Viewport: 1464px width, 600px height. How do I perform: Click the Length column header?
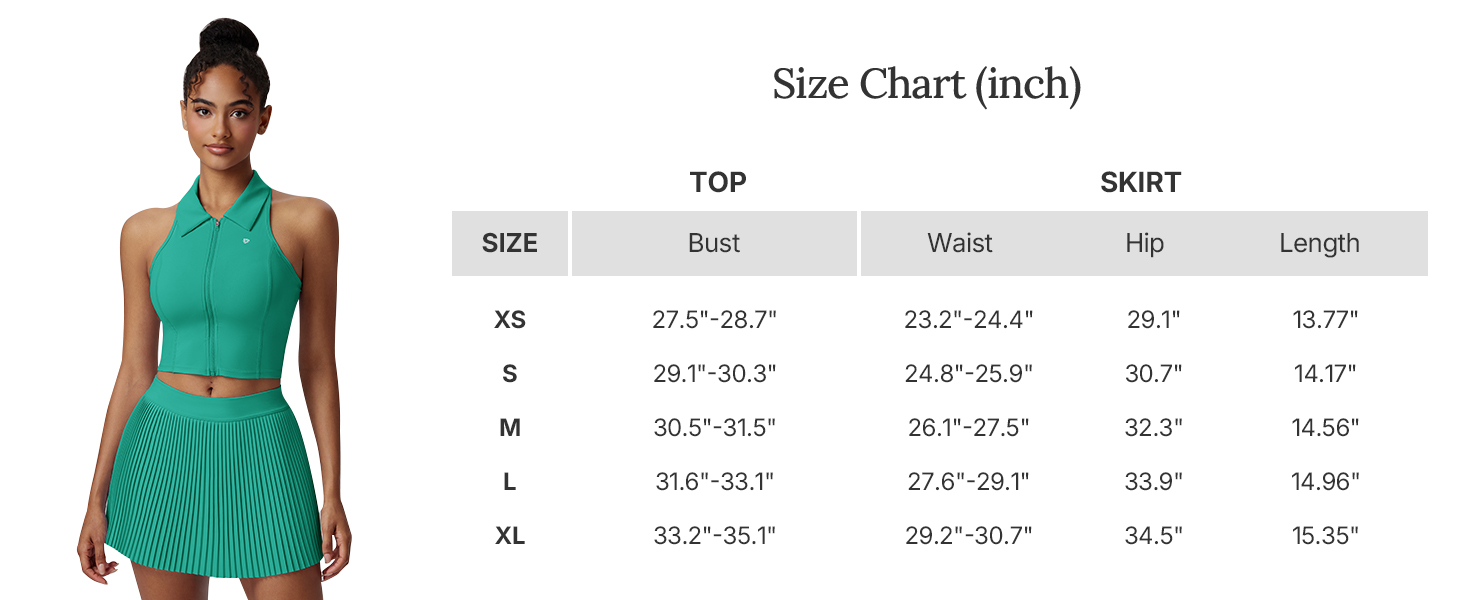pos(1319,243)
